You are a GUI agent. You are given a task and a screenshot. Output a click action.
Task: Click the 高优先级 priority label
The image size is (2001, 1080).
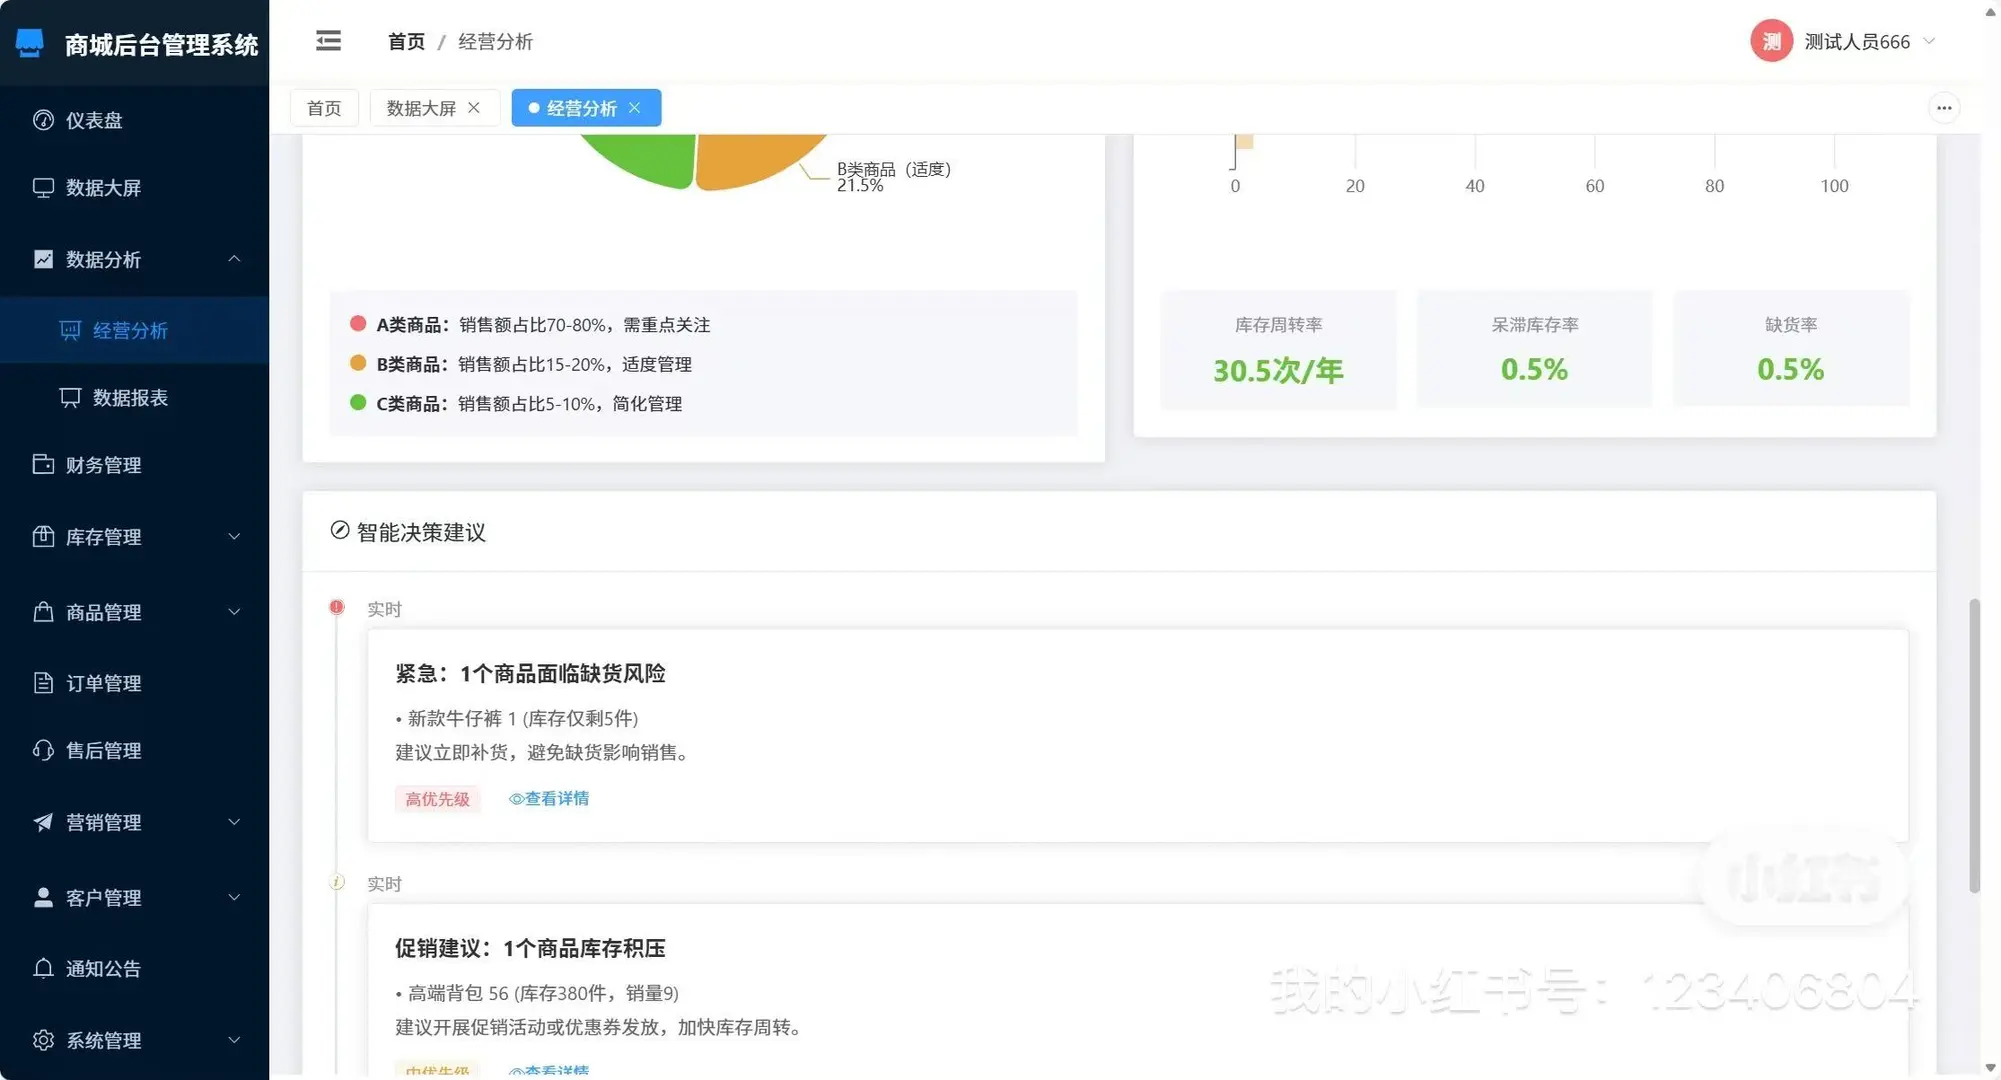pyautogui.click(x=437, y=798)
